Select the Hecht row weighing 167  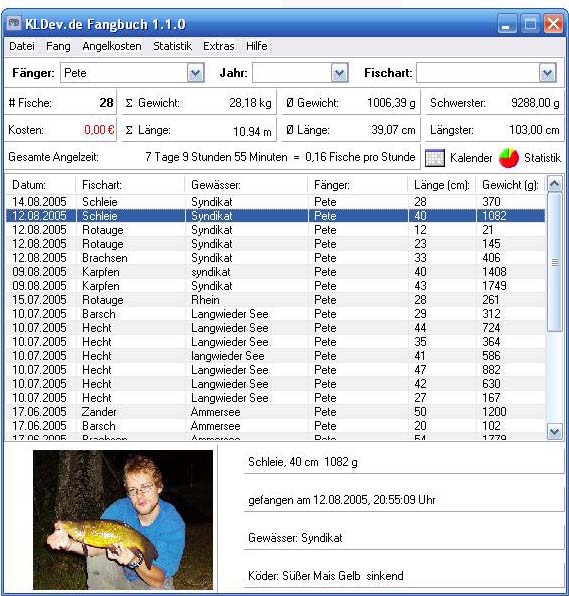[276, 398]
